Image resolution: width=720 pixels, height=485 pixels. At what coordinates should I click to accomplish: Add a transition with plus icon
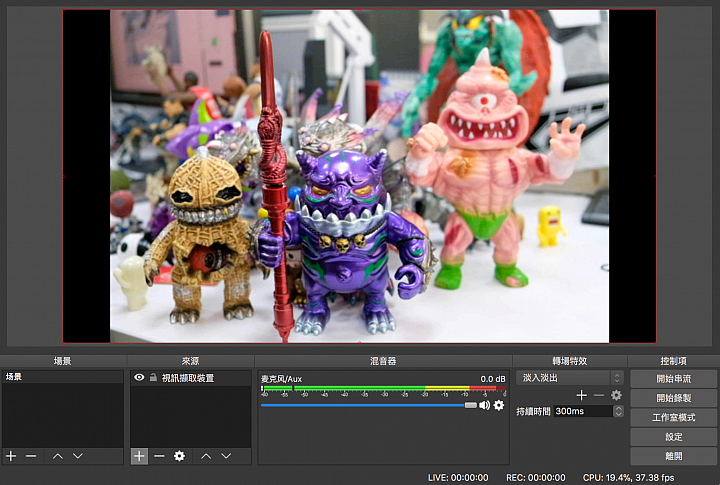coord(581,395)
